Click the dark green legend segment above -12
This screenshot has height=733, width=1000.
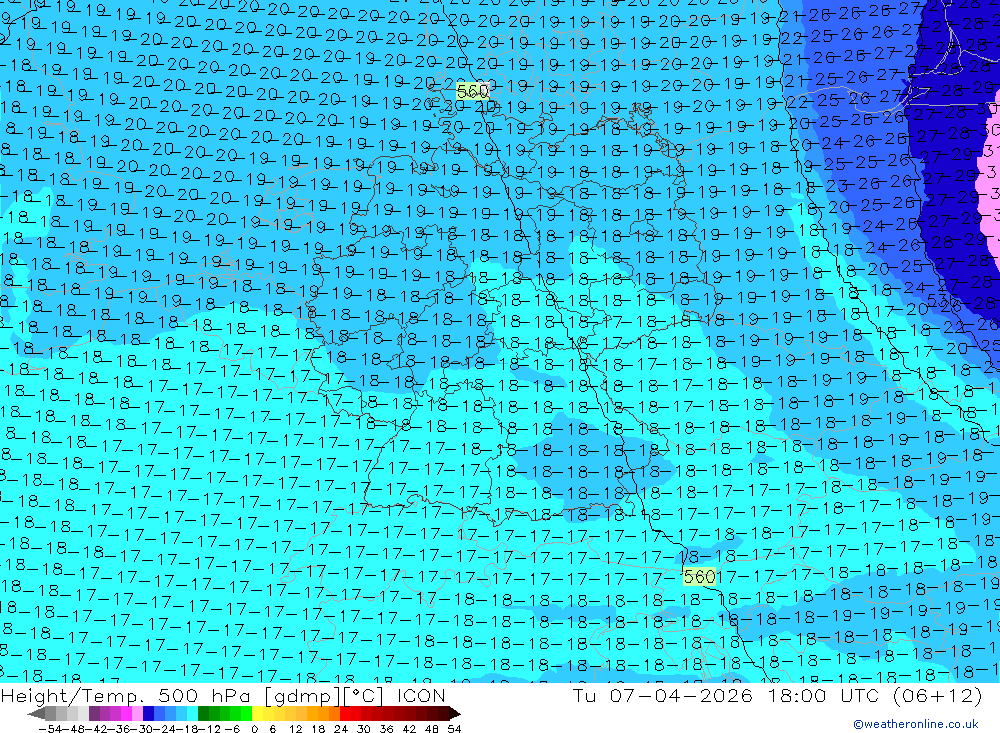[203, 713]
